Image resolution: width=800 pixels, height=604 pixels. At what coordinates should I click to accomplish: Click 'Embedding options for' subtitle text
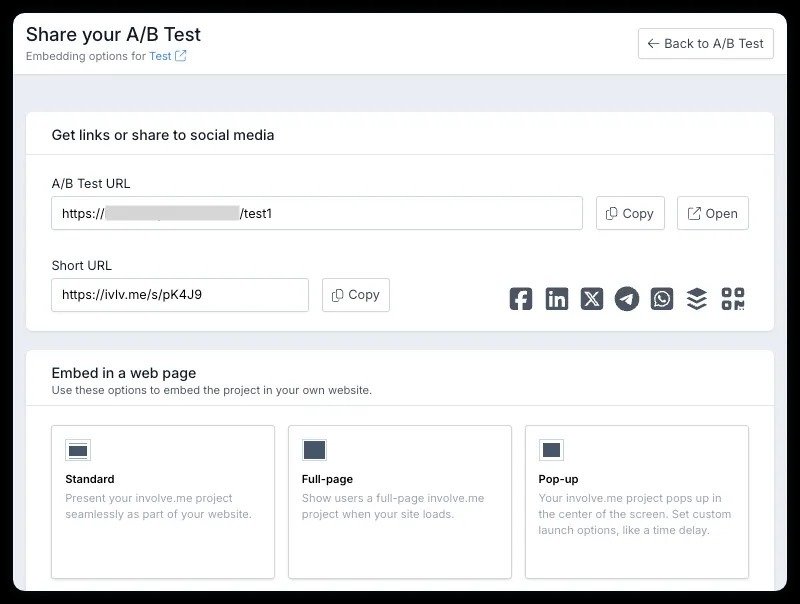point(86,56)
